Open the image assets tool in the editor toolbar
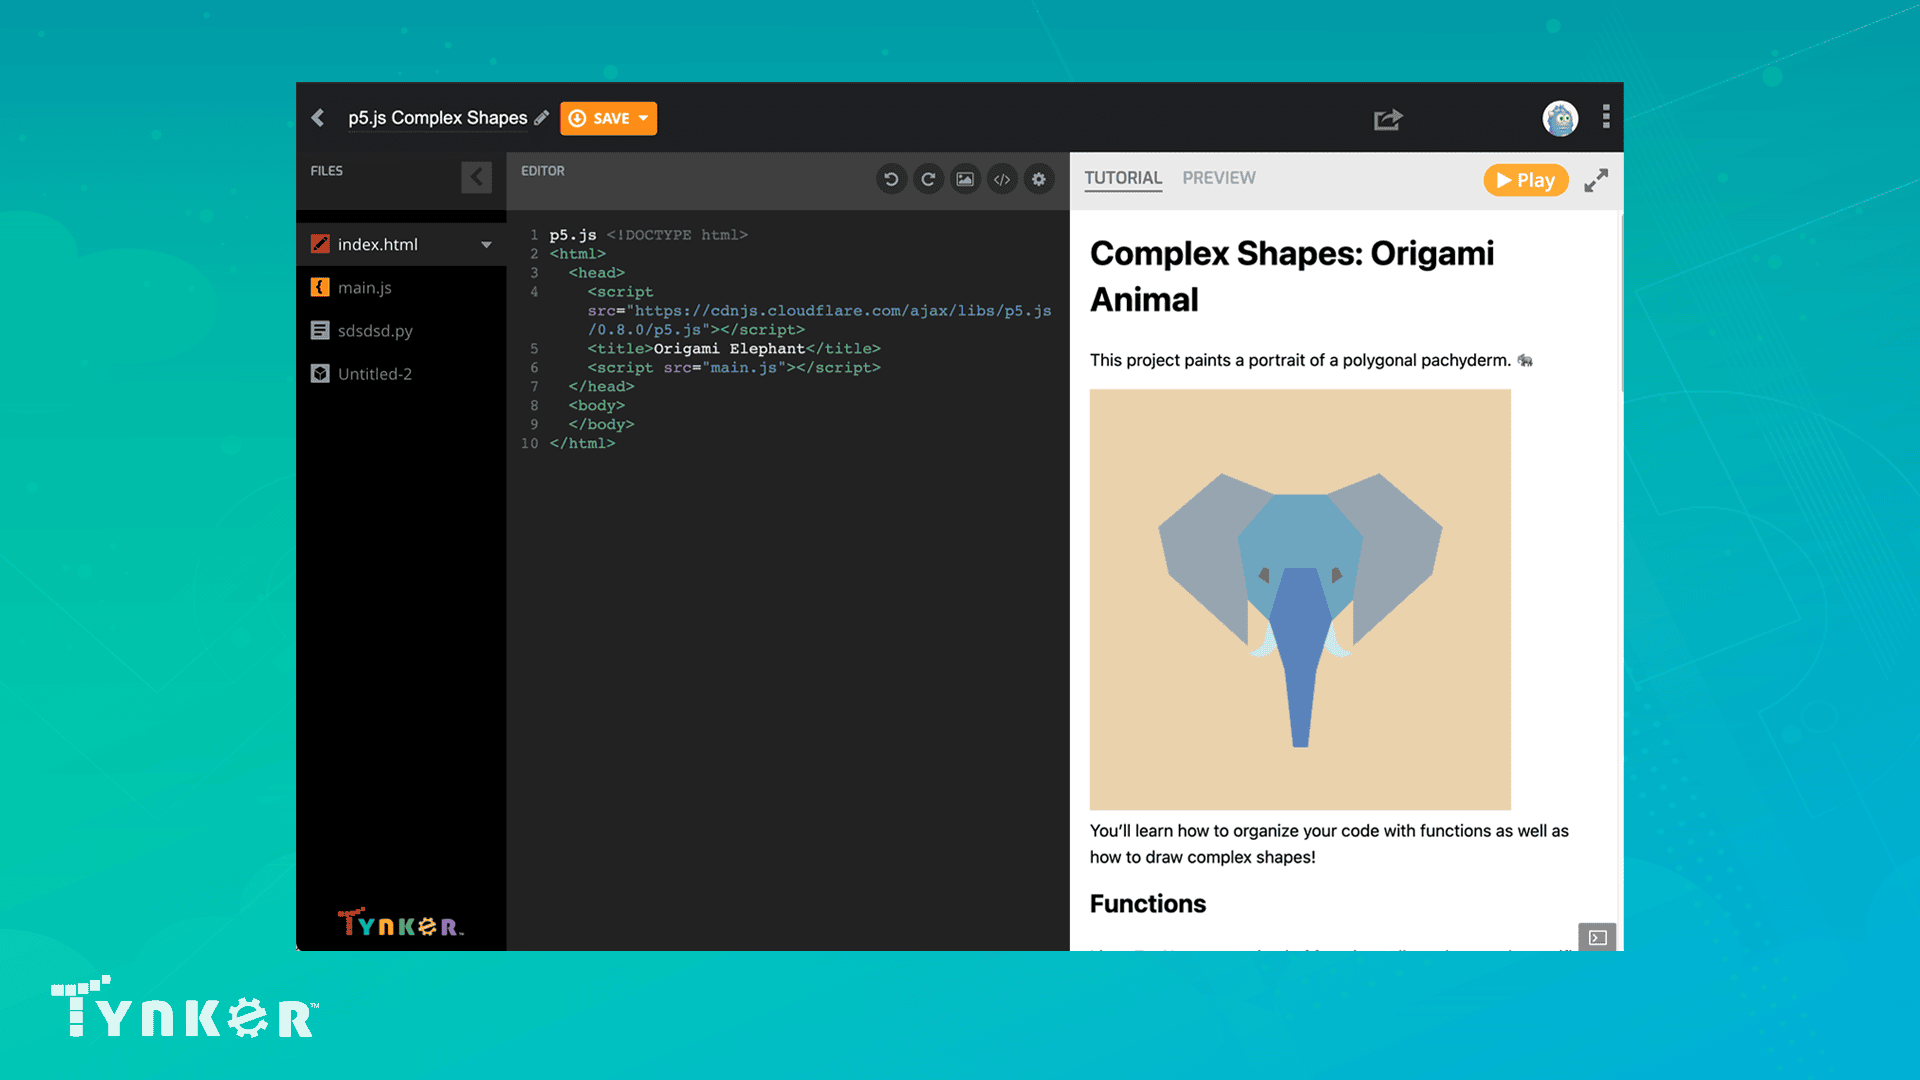1920x1080 pixels. click(x=965, y=178)
